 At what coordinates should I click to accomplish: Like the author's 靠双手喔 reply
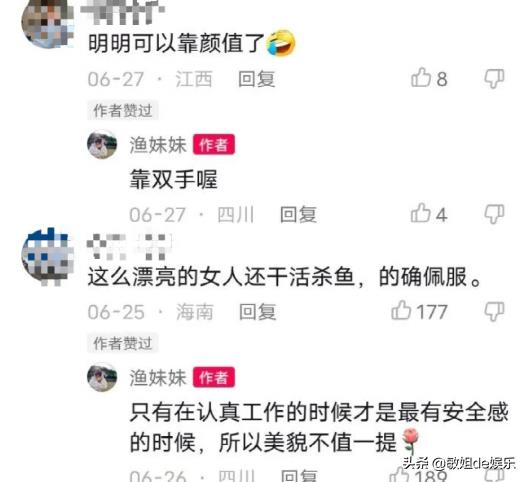[x=421, y=213]
